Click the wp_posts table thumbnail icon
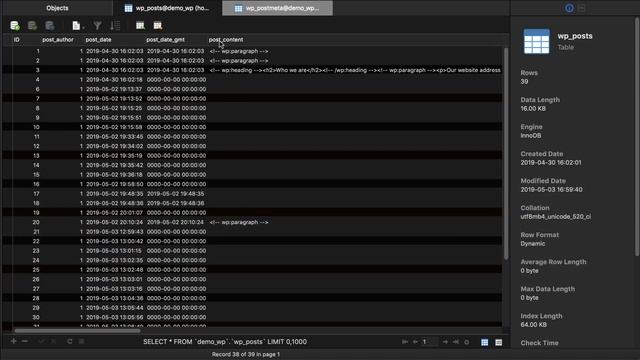Screen dimensions: 640x360 click(x=536, y=41)
